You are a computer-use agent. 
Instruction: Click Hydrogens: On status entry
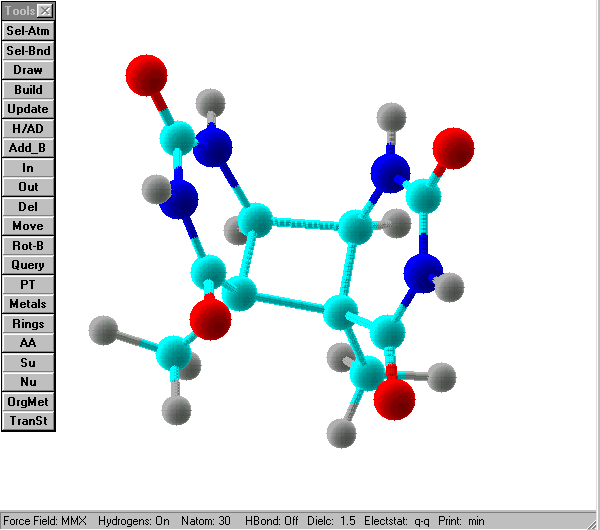134,521
